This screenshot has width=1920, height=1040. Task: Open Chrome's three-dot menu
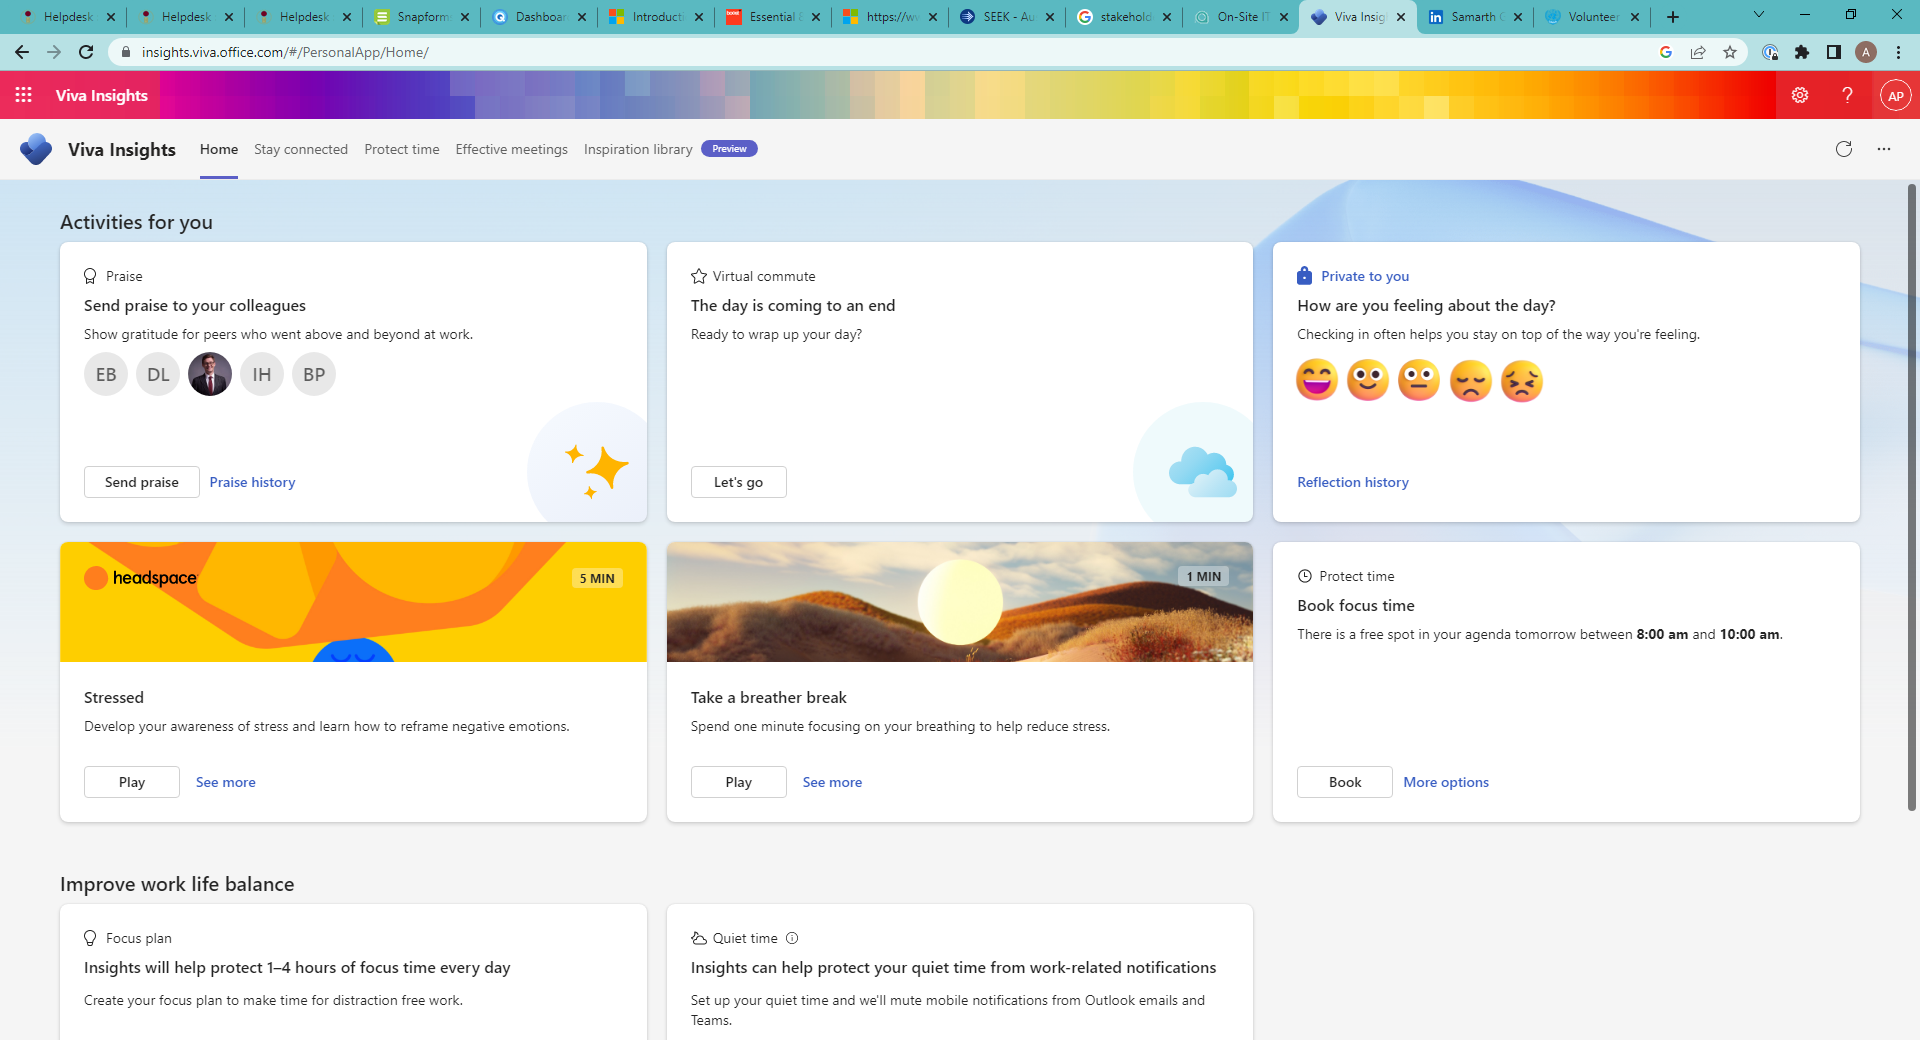[1898, 52]
